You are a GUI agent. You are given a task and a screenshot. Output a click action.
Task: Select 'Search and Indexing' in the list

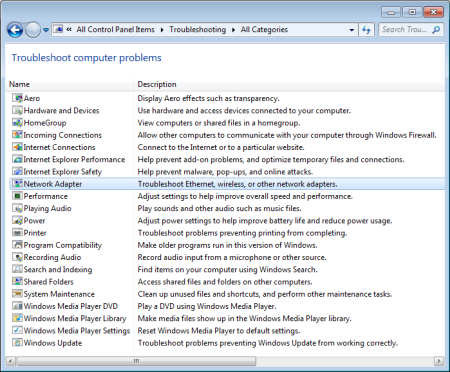[58, 269]
